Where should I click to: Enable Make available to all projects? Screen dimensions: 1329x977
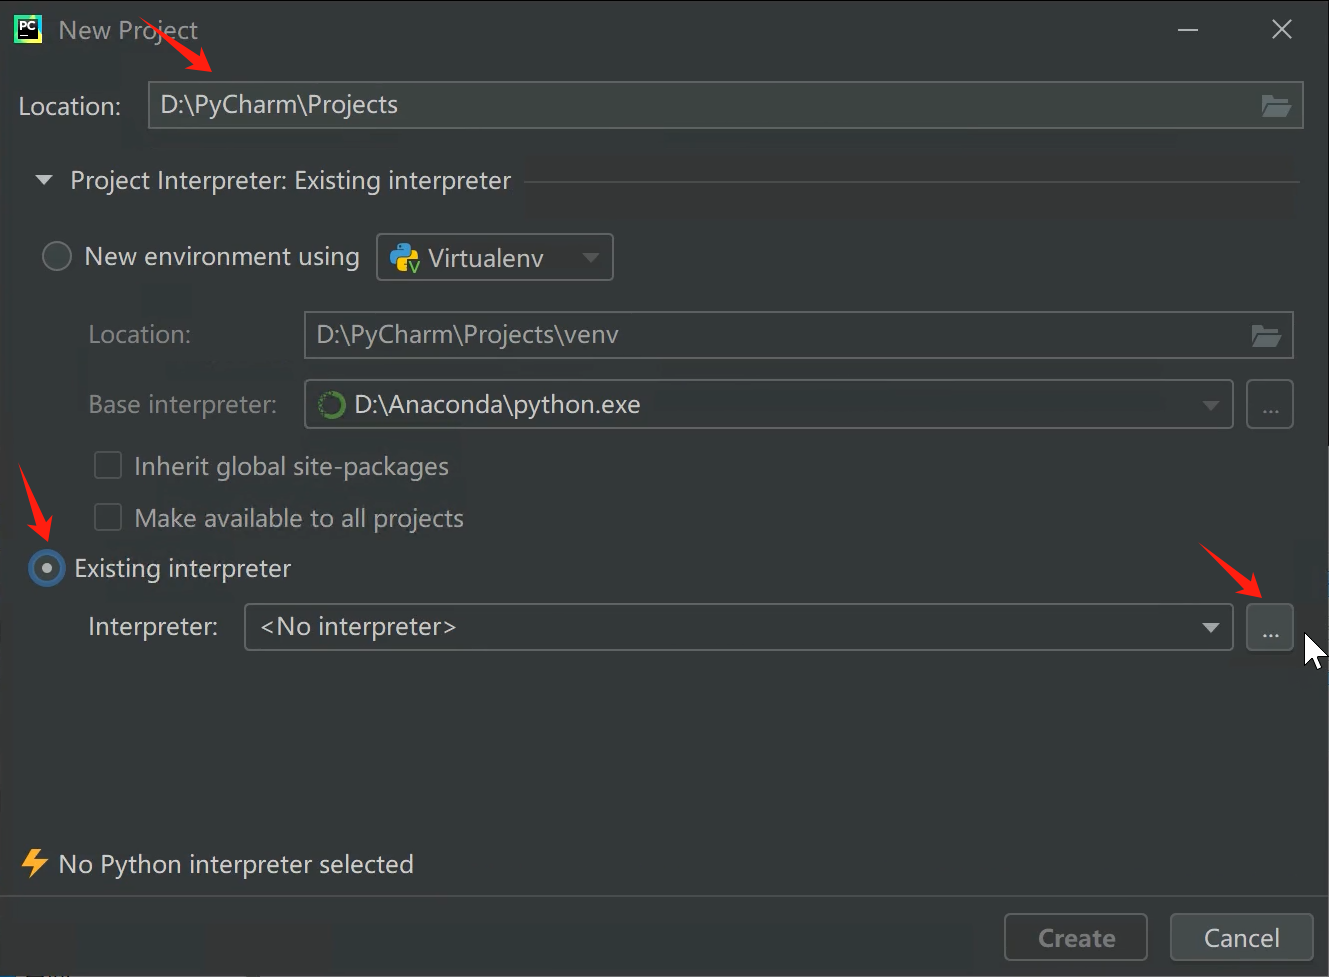pos(107,517)
